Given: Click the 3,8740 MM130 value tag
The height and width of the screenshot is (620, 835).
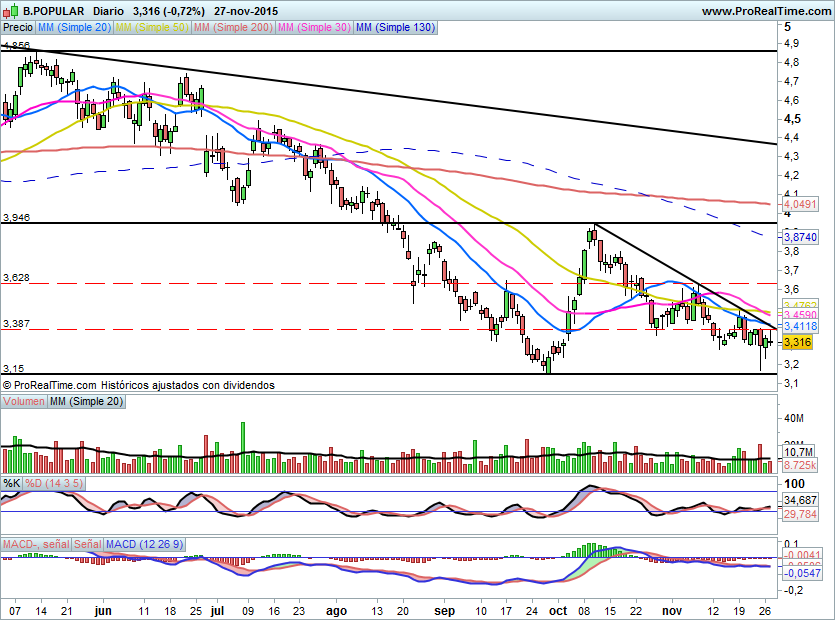Looking at the screenshot, I should tap(800, 237).
